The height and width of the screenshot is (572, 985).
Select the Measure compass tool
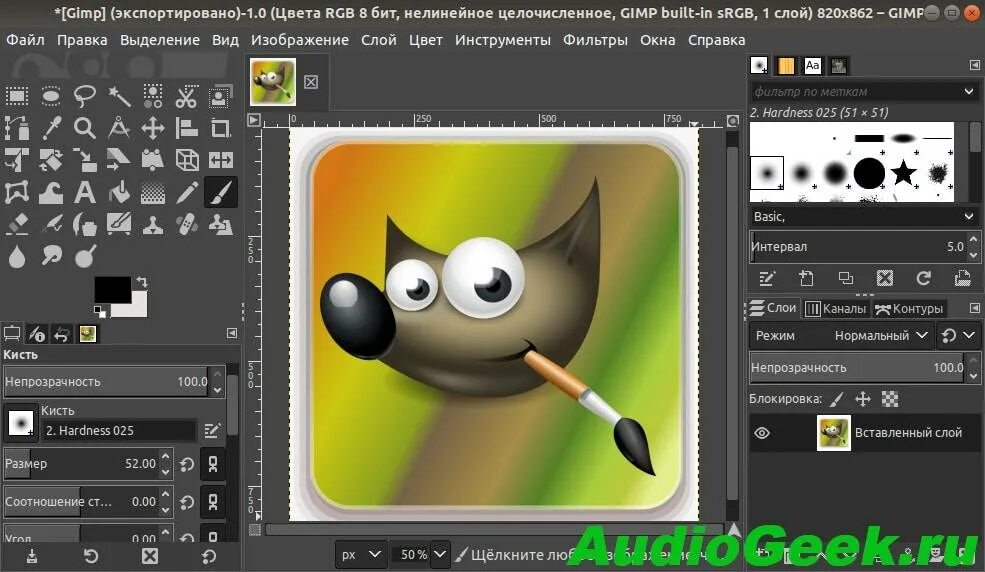(119, 128)
